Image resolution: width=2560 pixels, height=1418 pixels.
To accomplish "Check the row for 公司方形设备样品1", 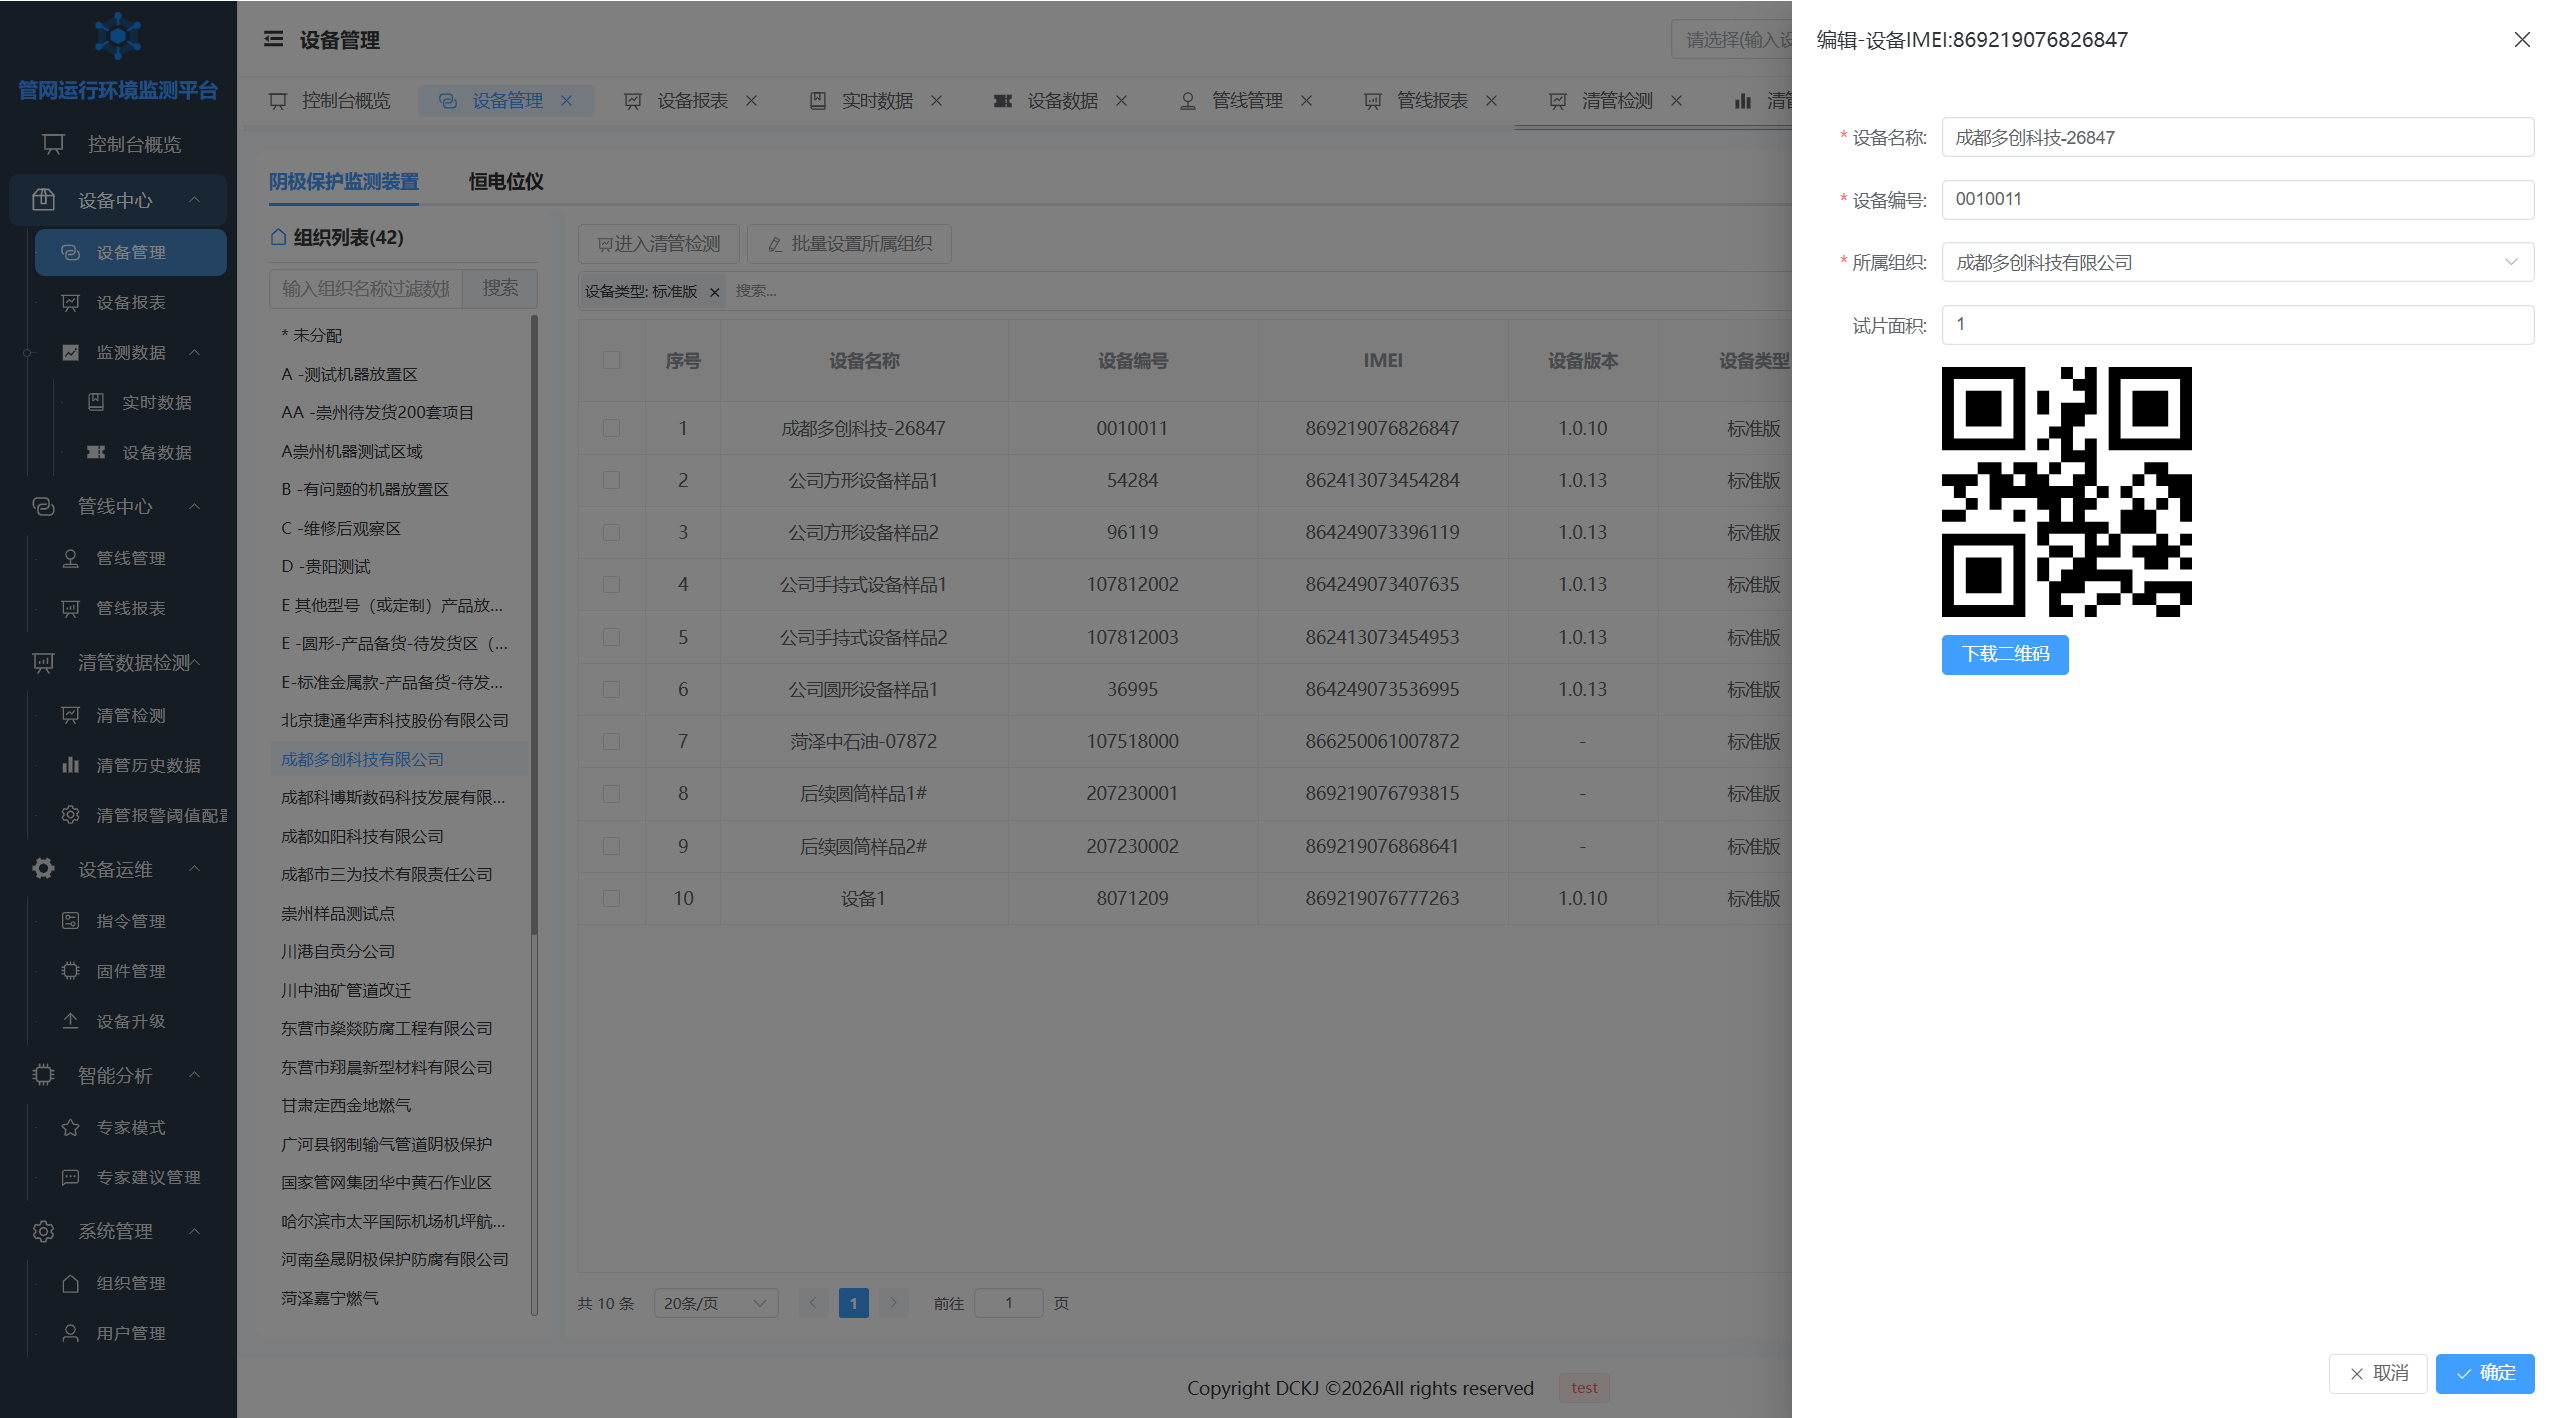I will coord(611,480).
